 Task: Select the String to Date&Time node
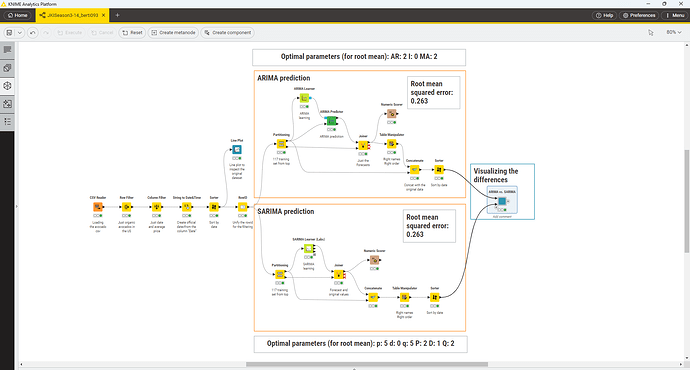pyautogui.click(x=187, y=207)
